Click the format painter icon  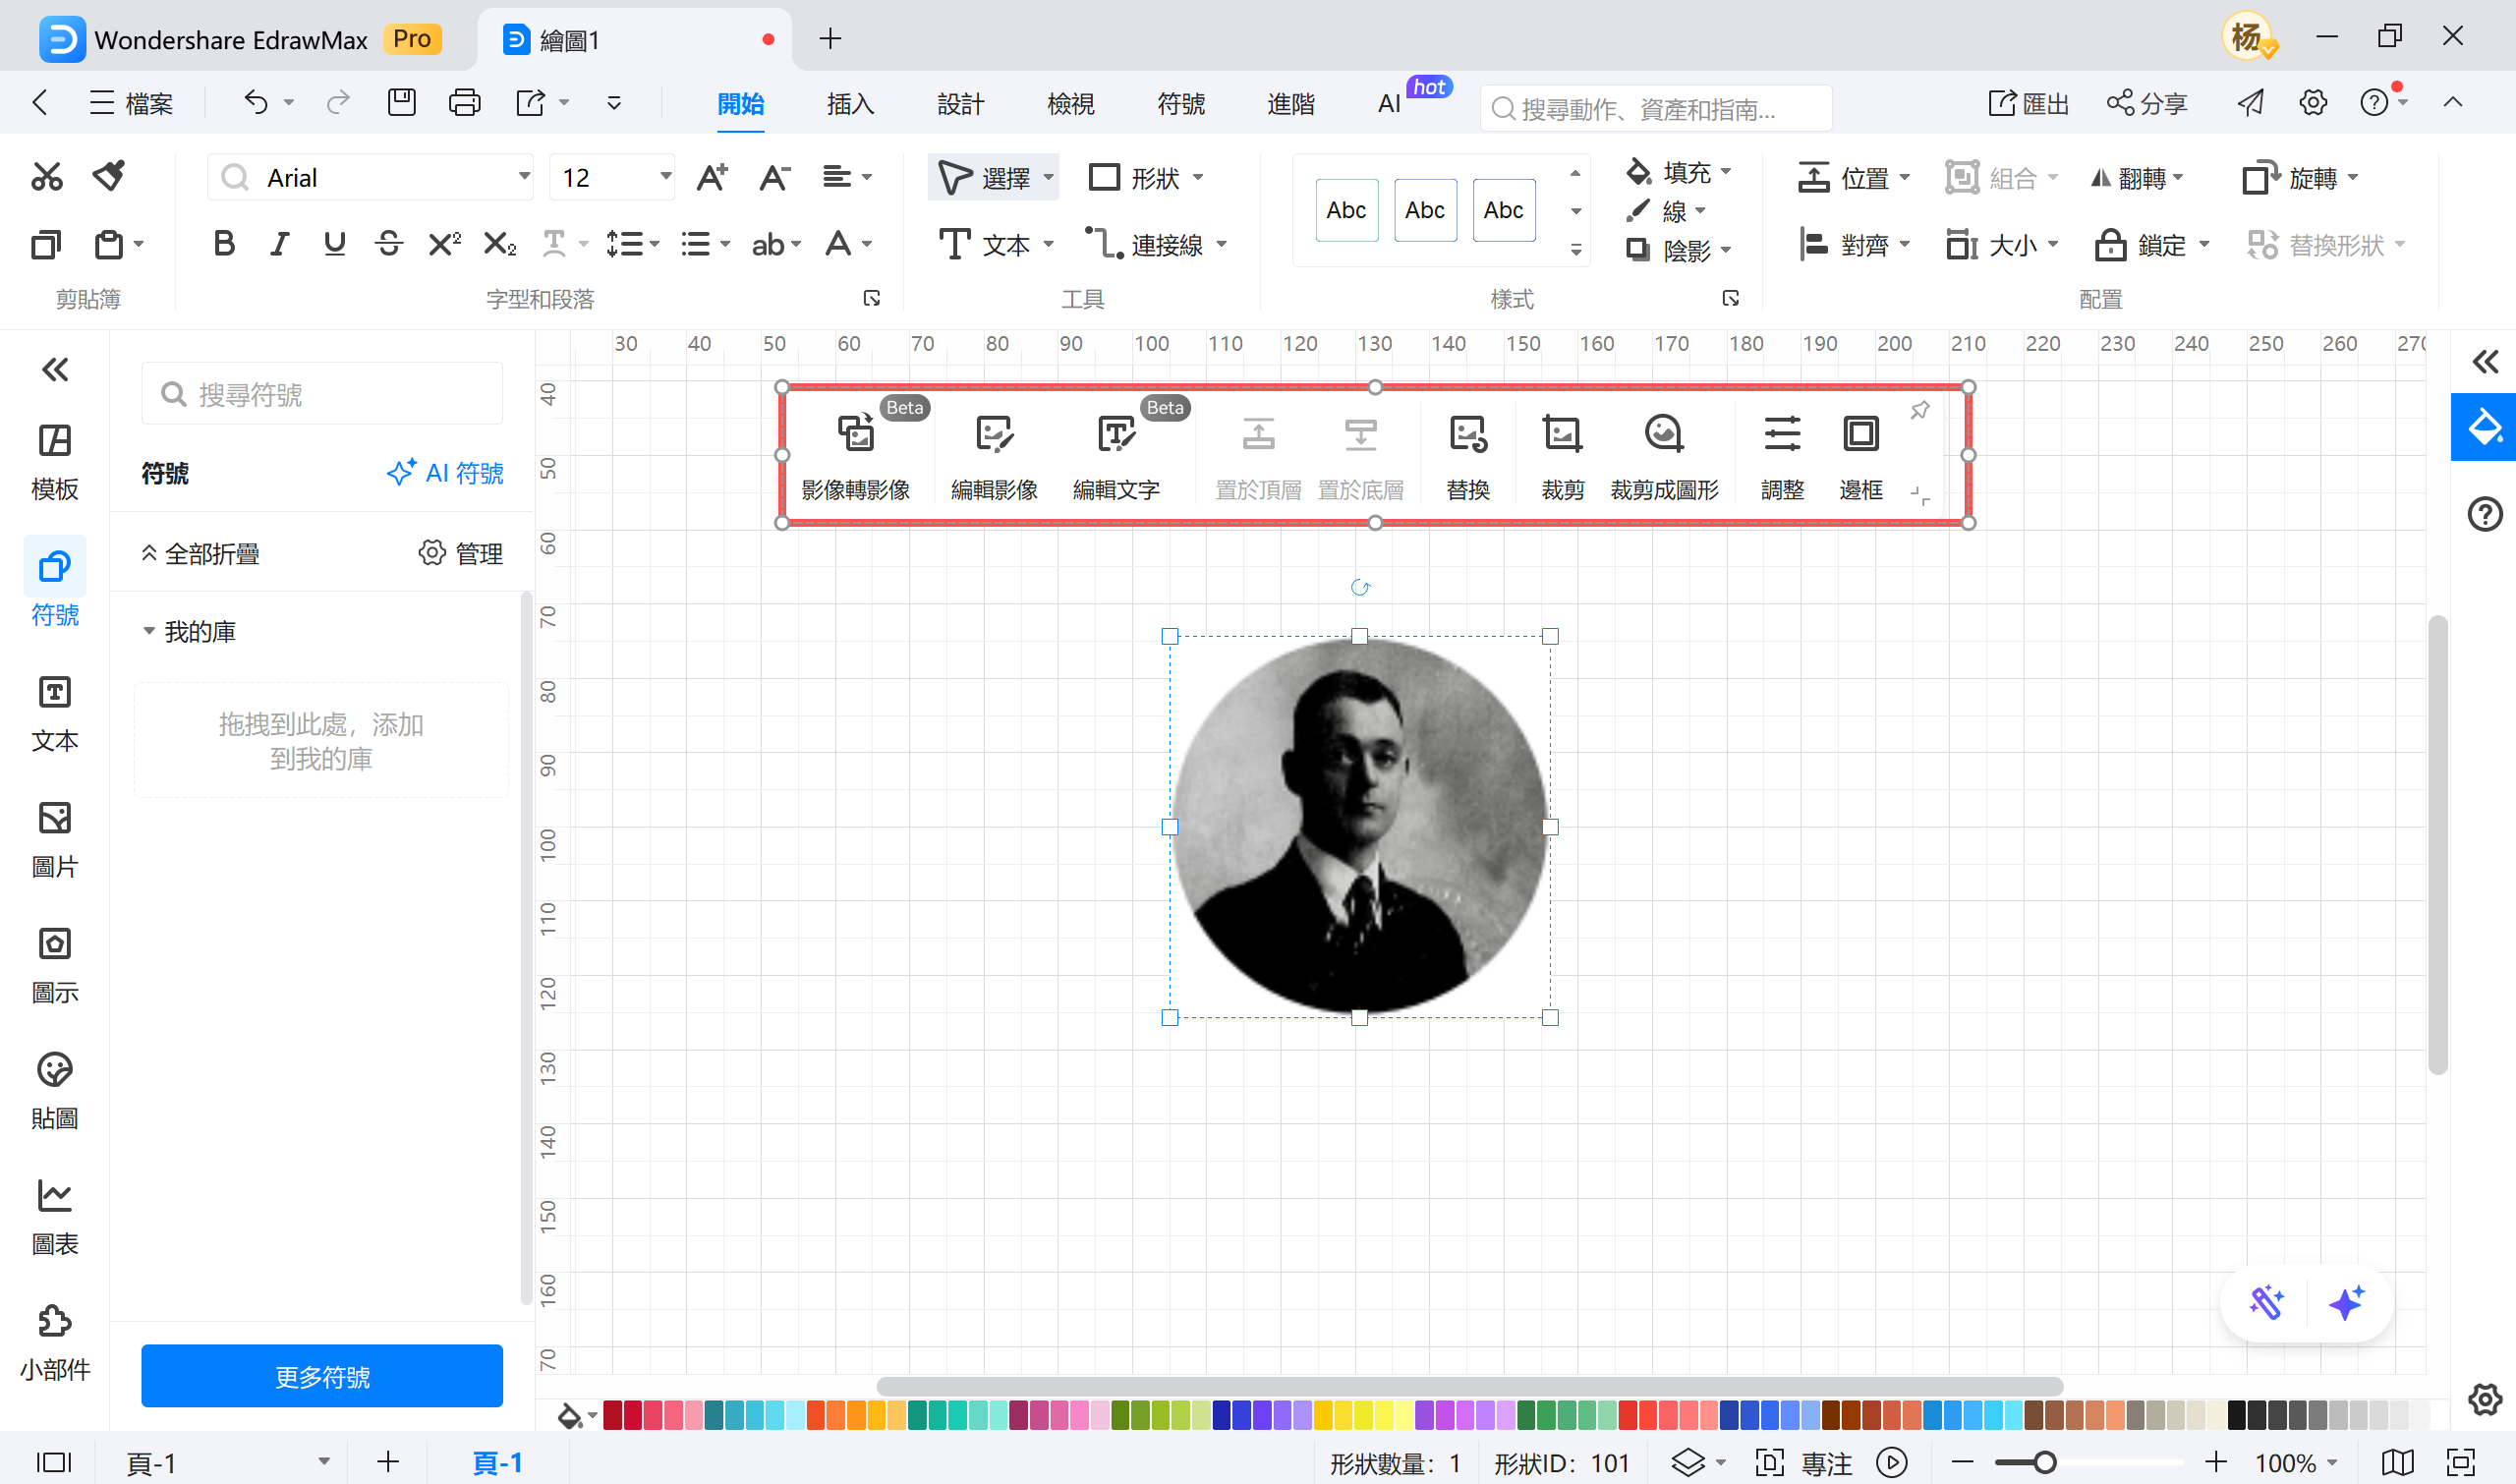click(109, 176)
